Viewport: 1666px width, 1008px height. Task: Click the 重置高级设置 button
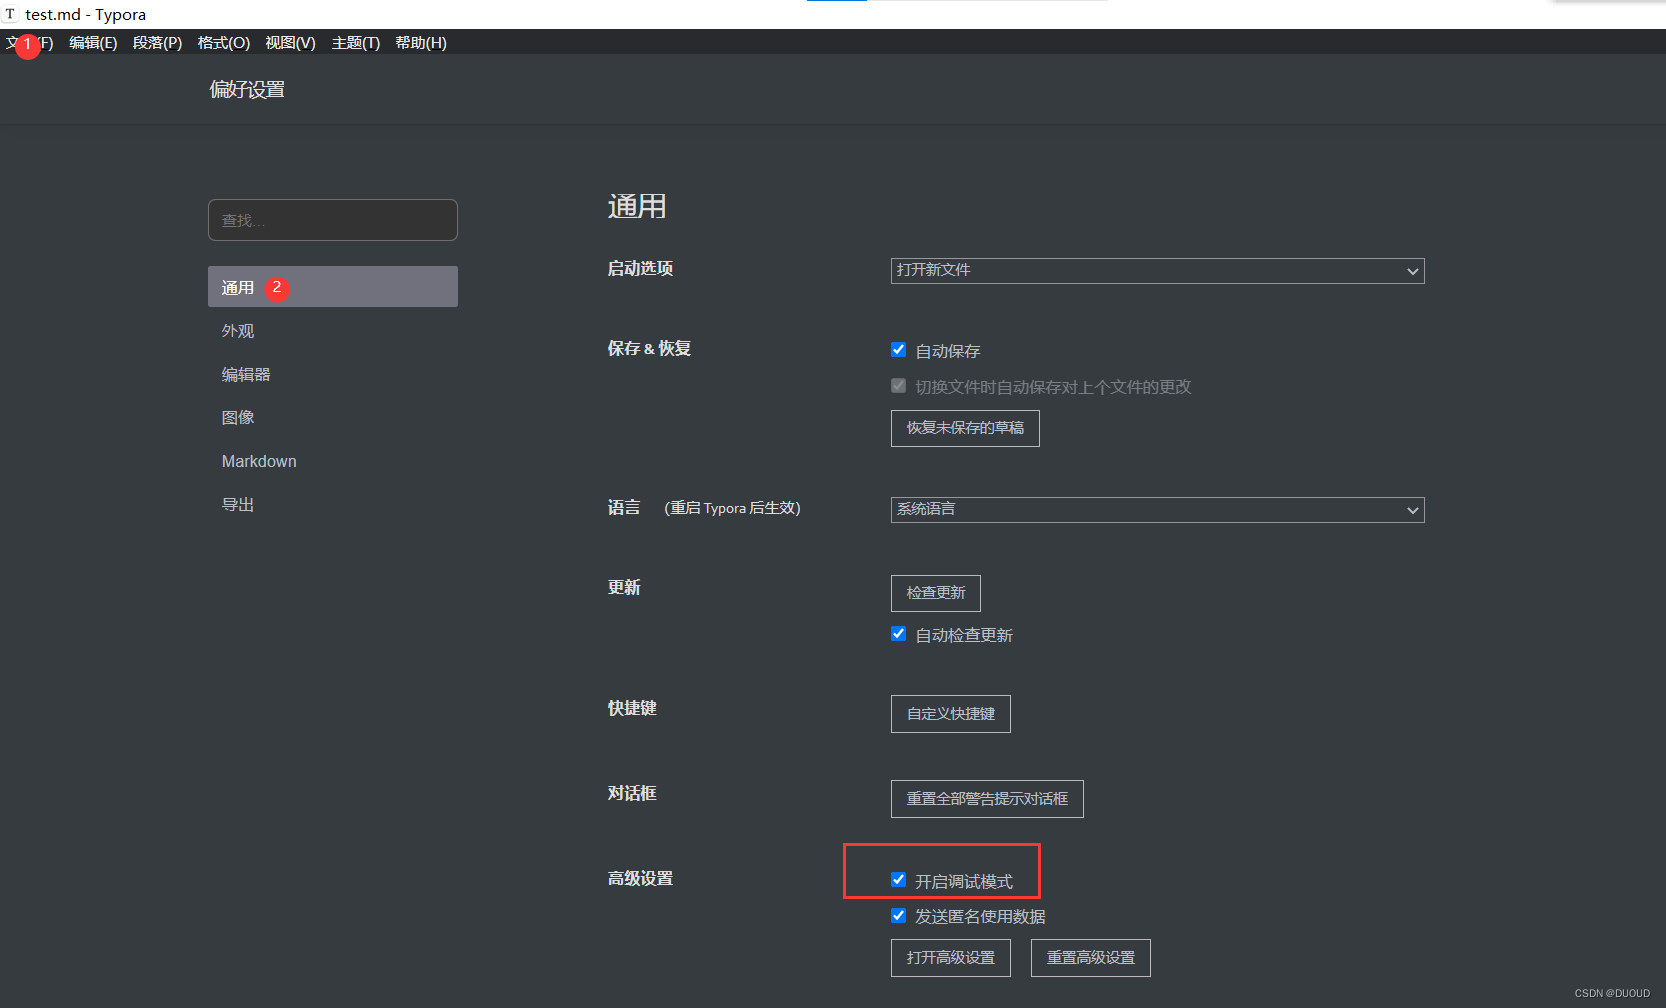point(1091,958)
